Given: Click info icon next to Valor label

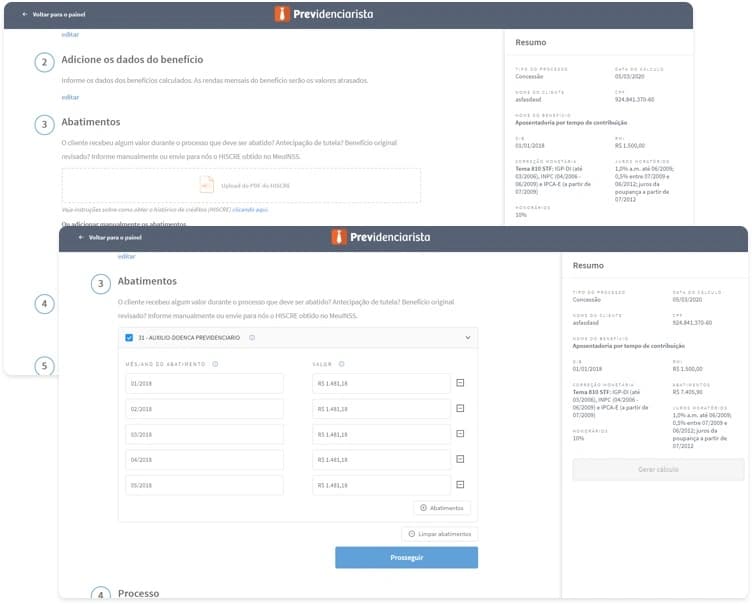Looking at the screenshot, I should pyautogui.click(x=342, y=364).
